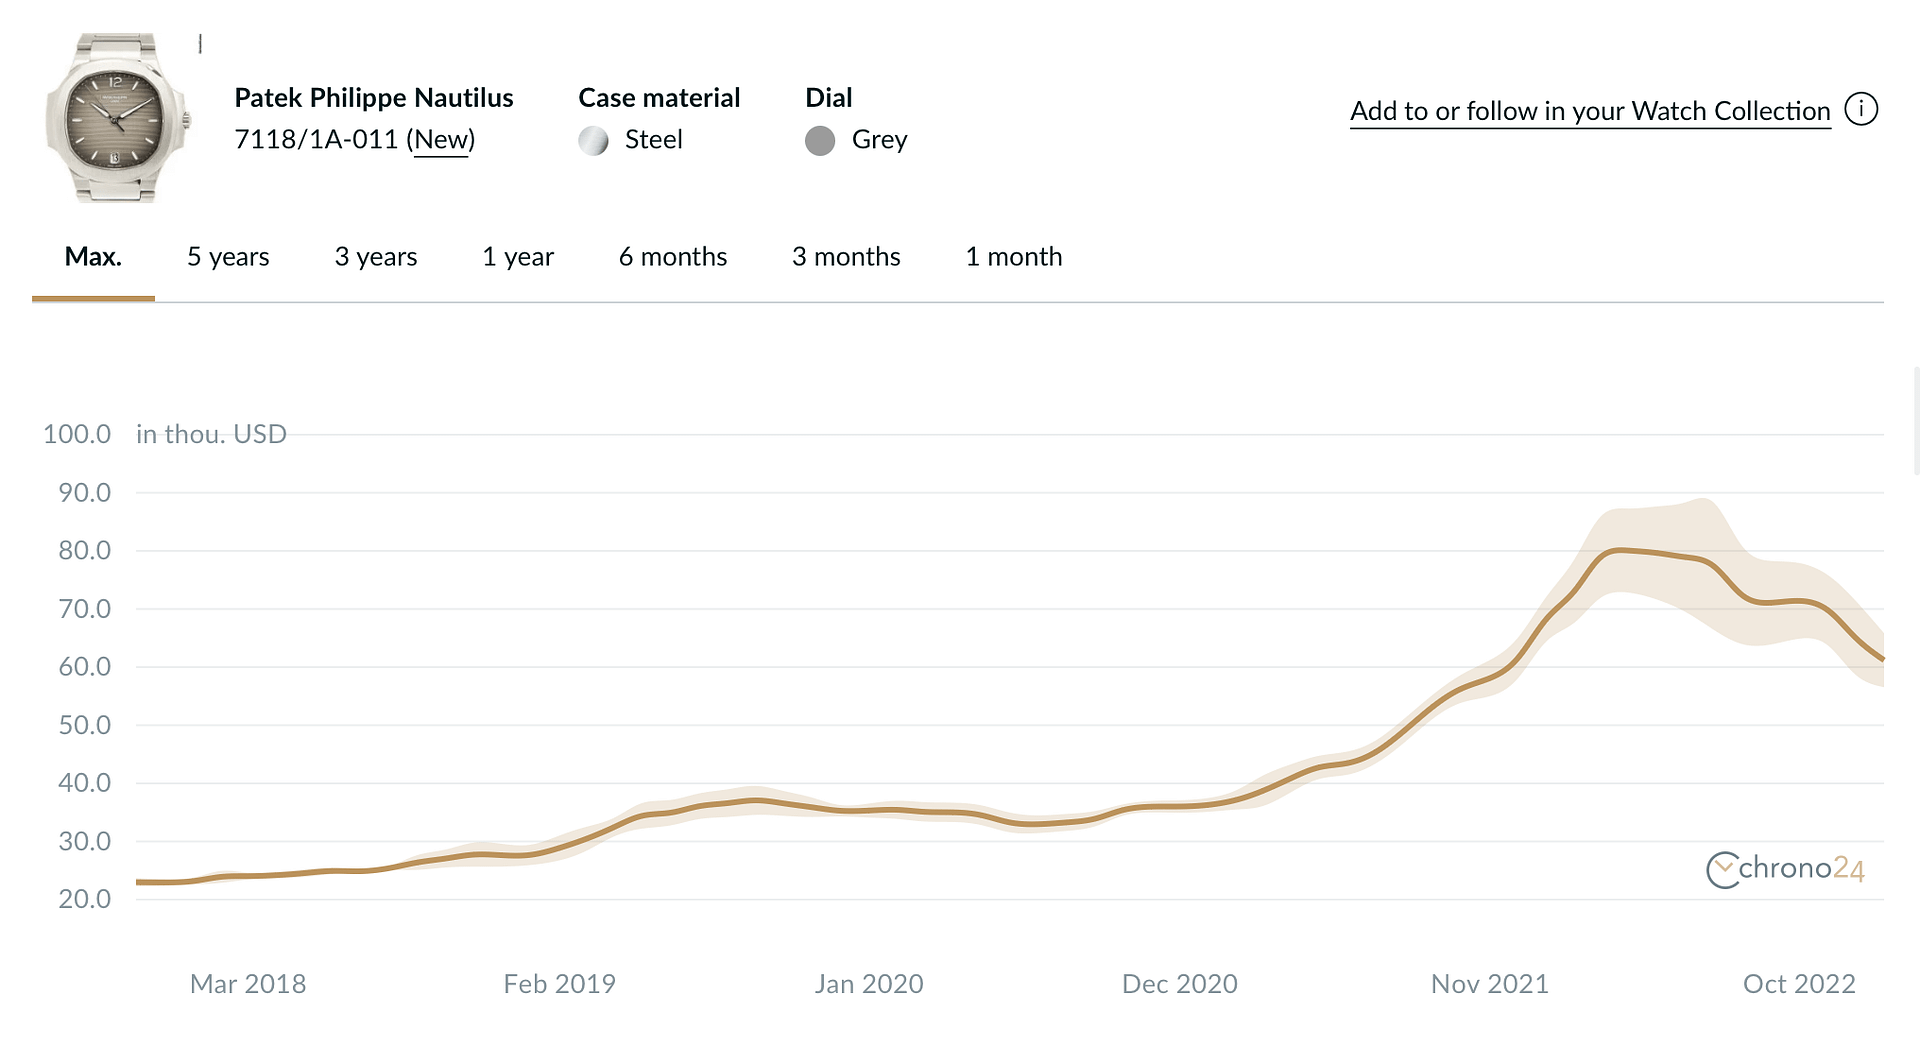
Task: Switch to the 3 years tab
Action: (376, 257)
